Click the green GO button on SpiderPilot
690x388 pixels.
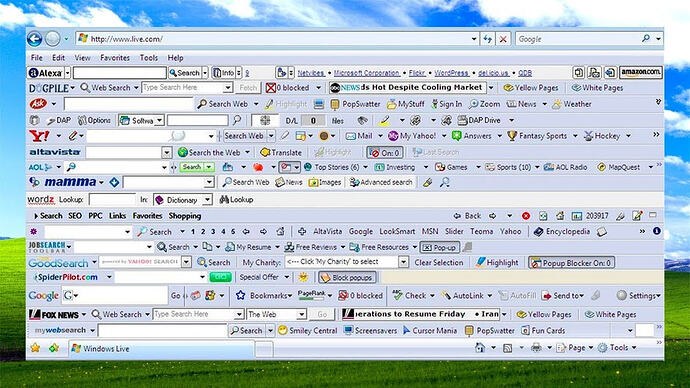[220, 277]
